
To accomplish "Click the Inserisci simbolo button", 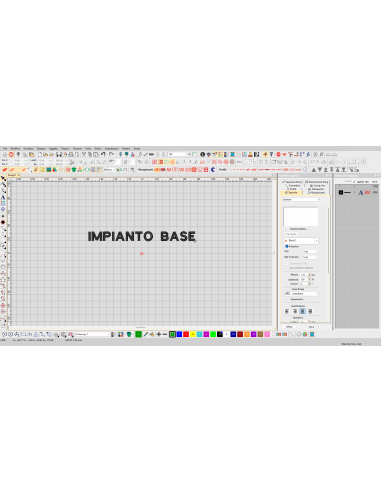I will pos(298,229).
